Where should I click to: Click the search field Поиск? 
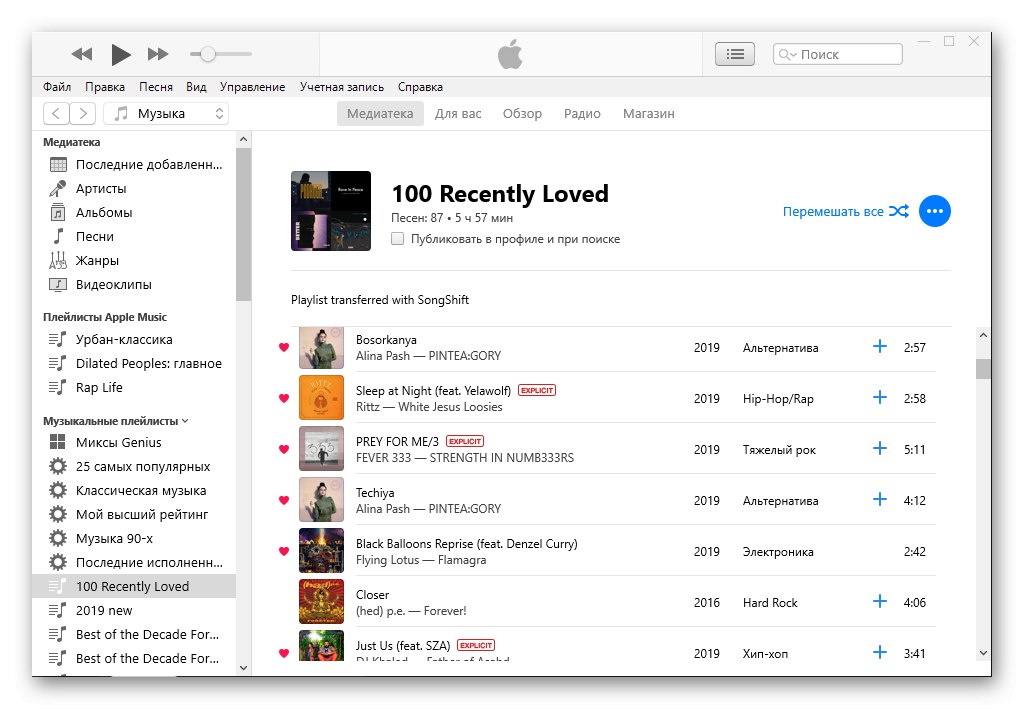[x=838, y=54]
